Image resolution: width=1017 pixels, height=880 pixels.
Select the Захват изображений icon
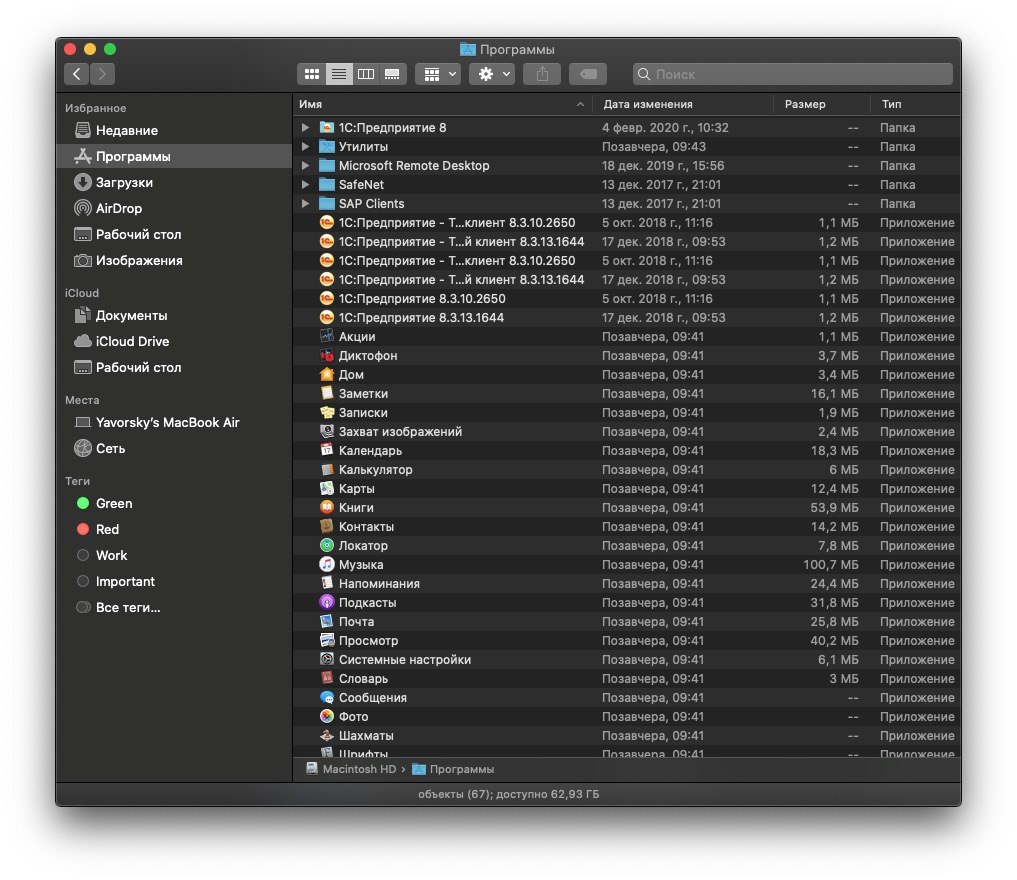(x=327, y=431)
